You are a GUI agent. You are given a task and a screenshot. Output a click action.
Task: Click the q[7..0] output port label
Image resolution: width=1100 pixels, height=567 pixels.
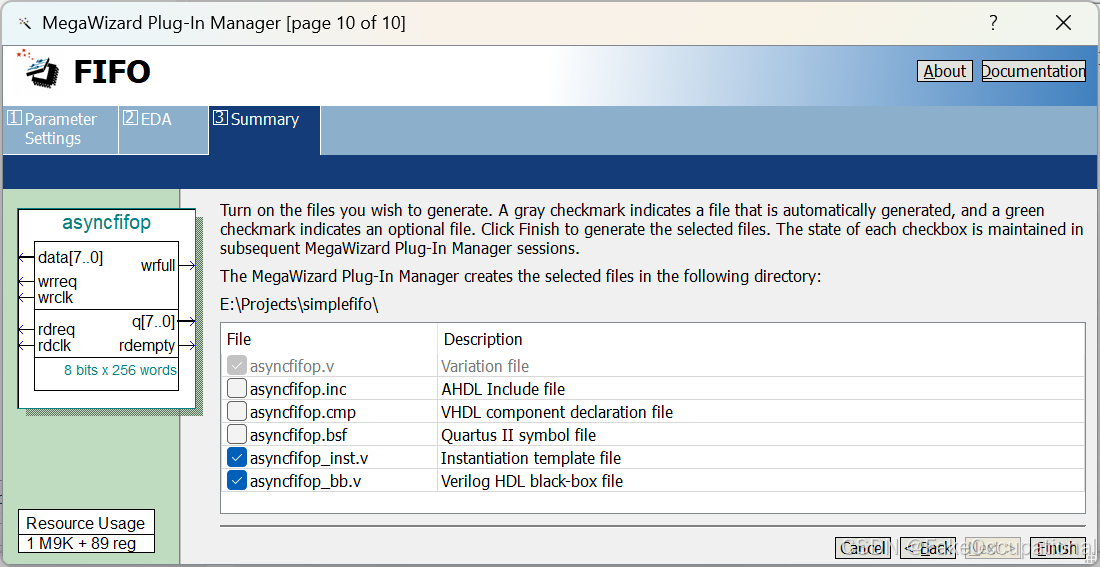(154, 322)
